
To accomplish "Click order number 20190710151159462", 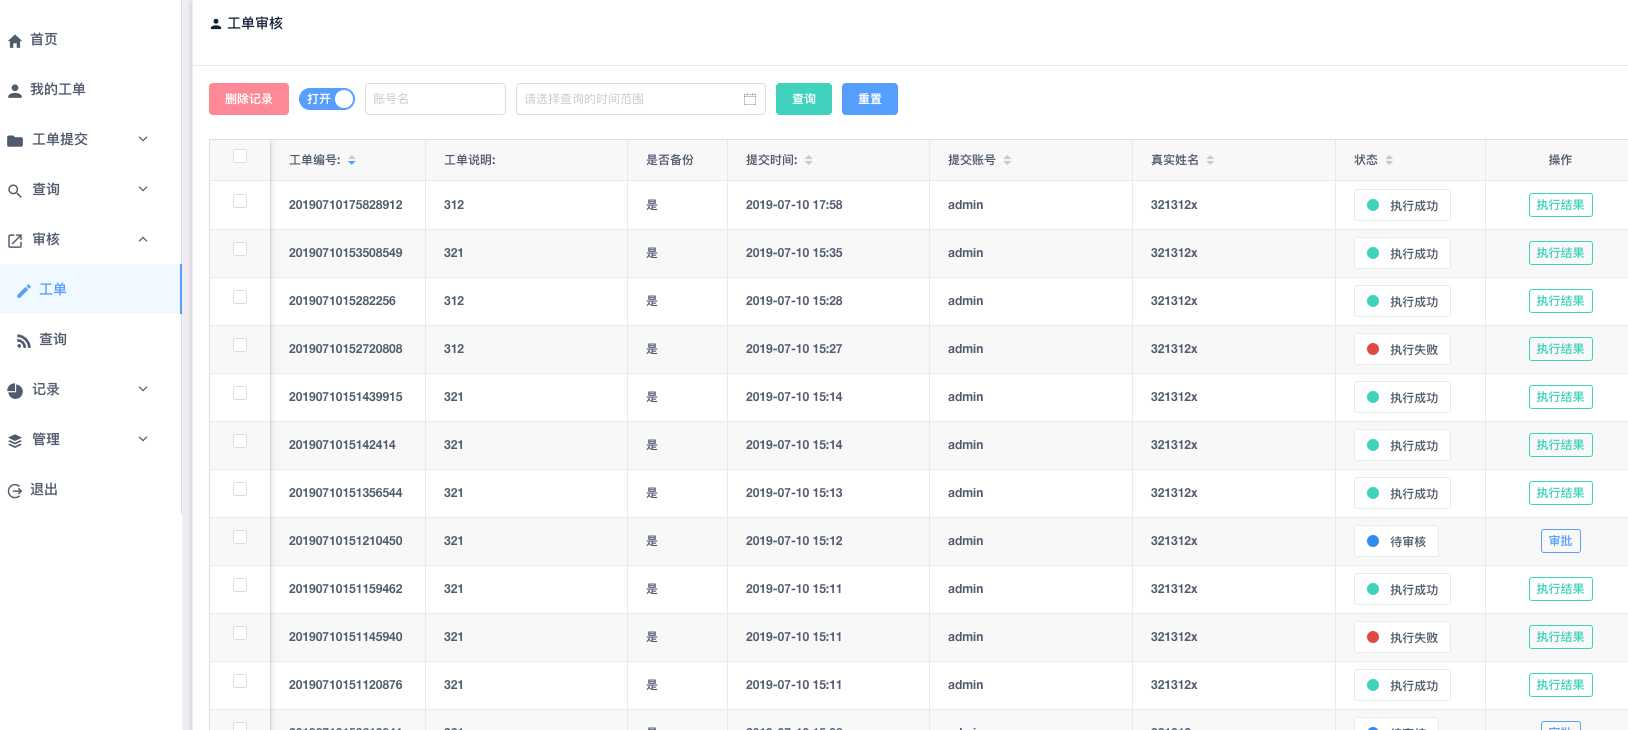I will (345, 589).
